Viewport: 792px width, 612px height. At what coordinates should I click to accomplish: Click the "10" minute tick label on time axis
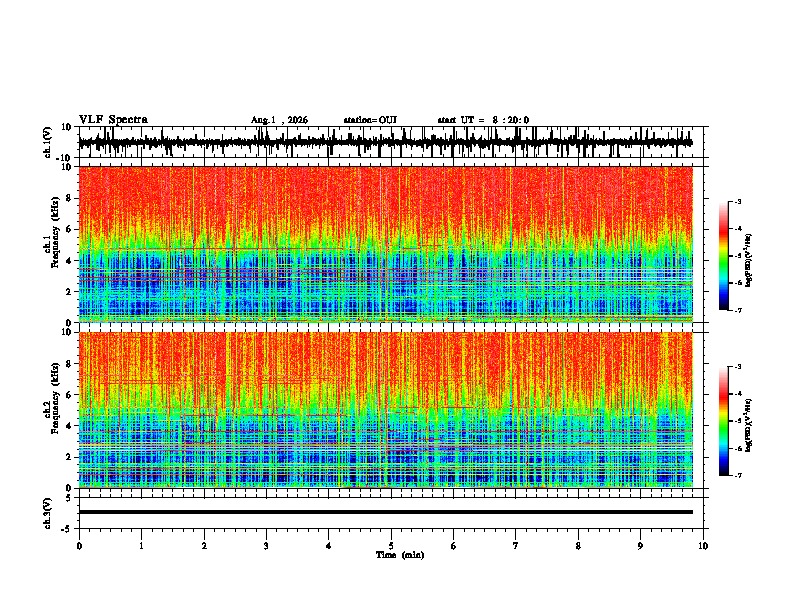[x=703, y=546]
